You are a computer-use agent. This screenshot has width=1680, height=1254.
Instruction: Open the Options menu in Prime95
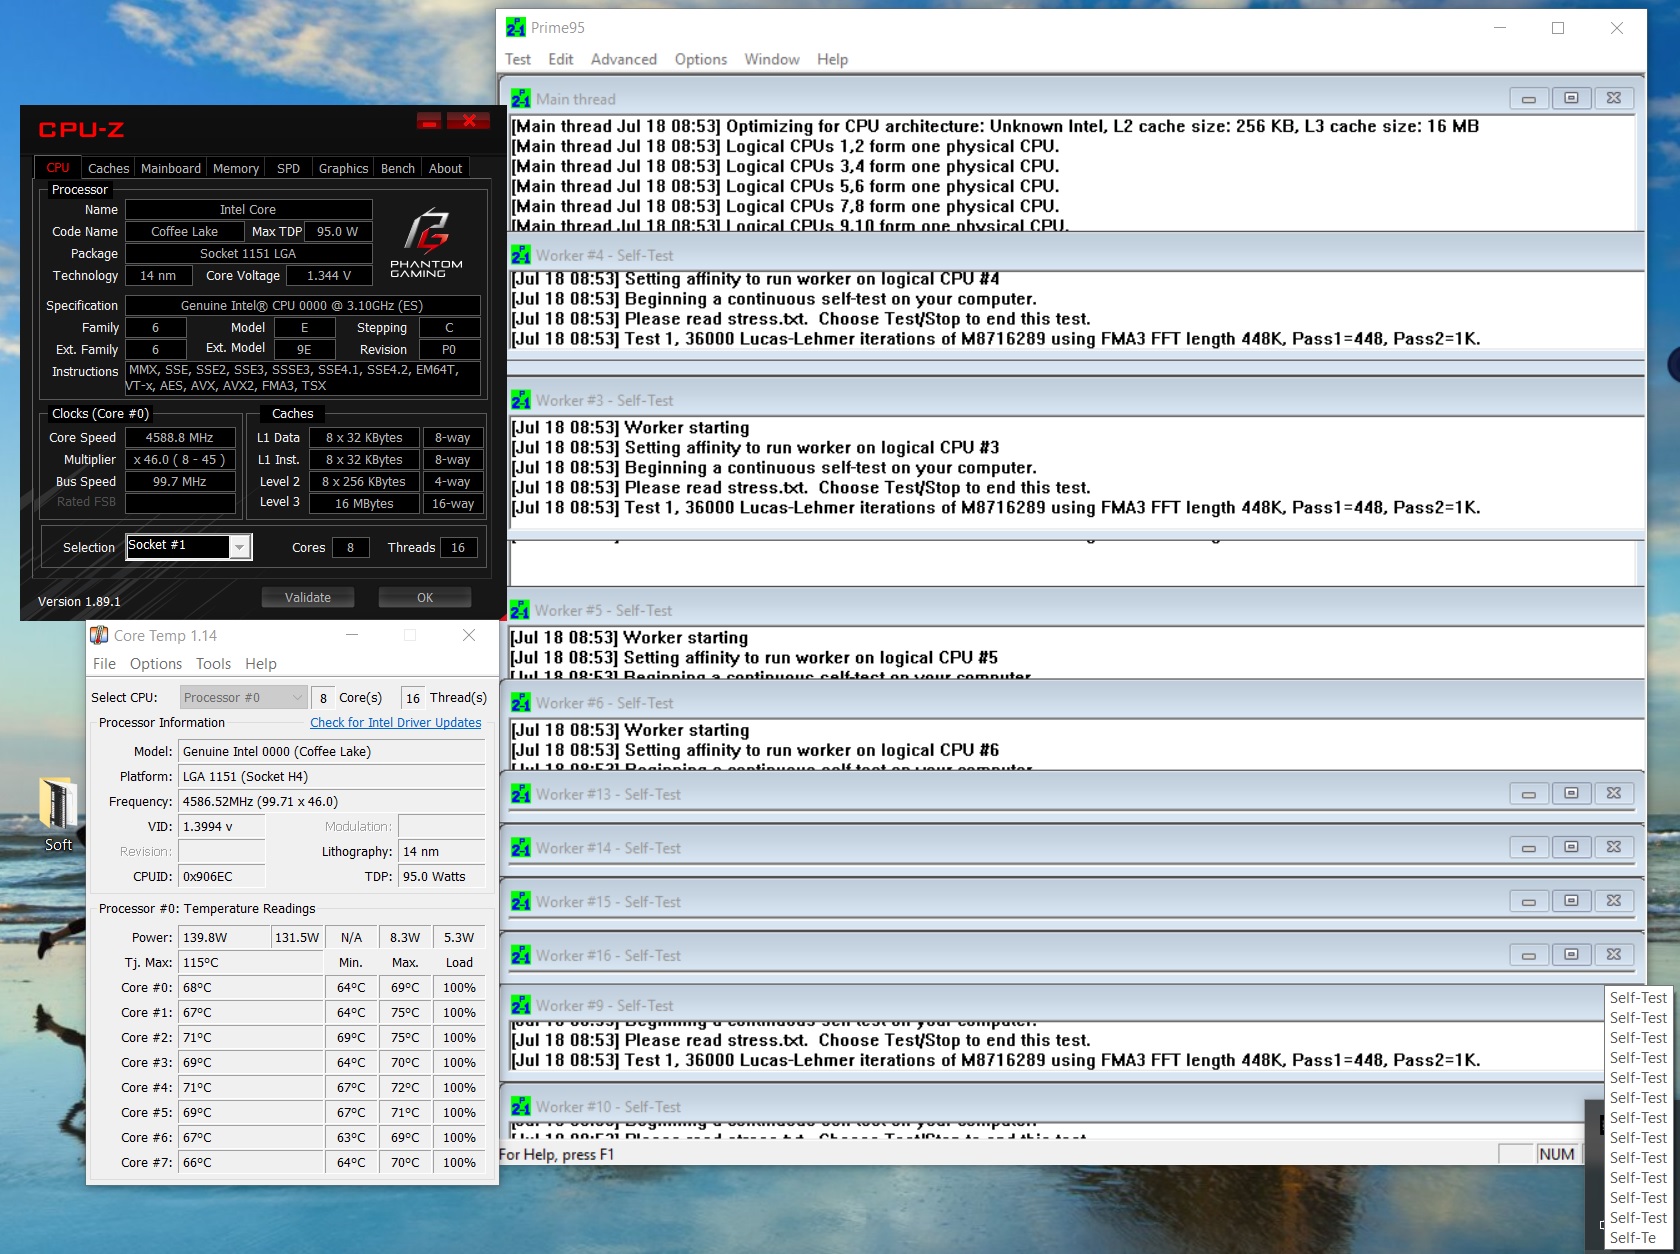click(700, 59)
